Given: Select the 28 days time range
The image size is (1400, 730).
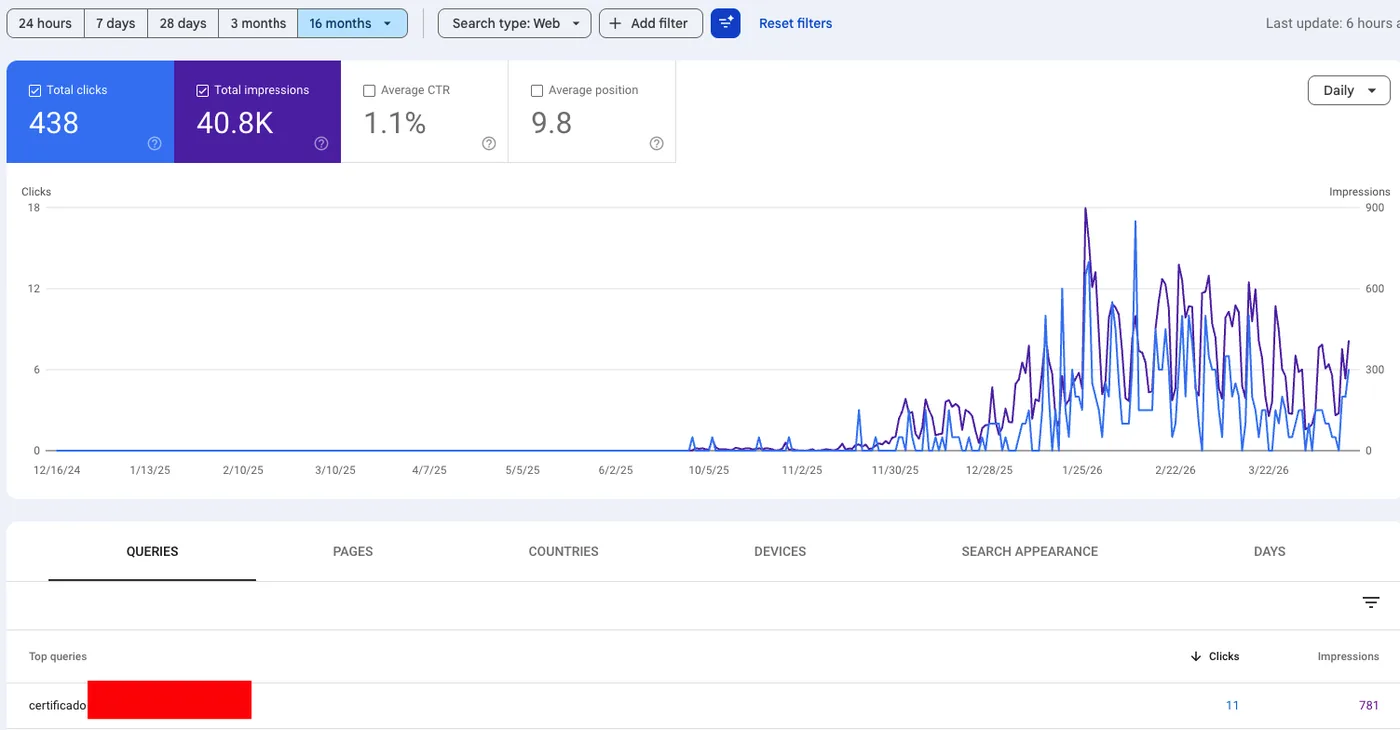Looking at the screenshot, I should coord(182,22).
